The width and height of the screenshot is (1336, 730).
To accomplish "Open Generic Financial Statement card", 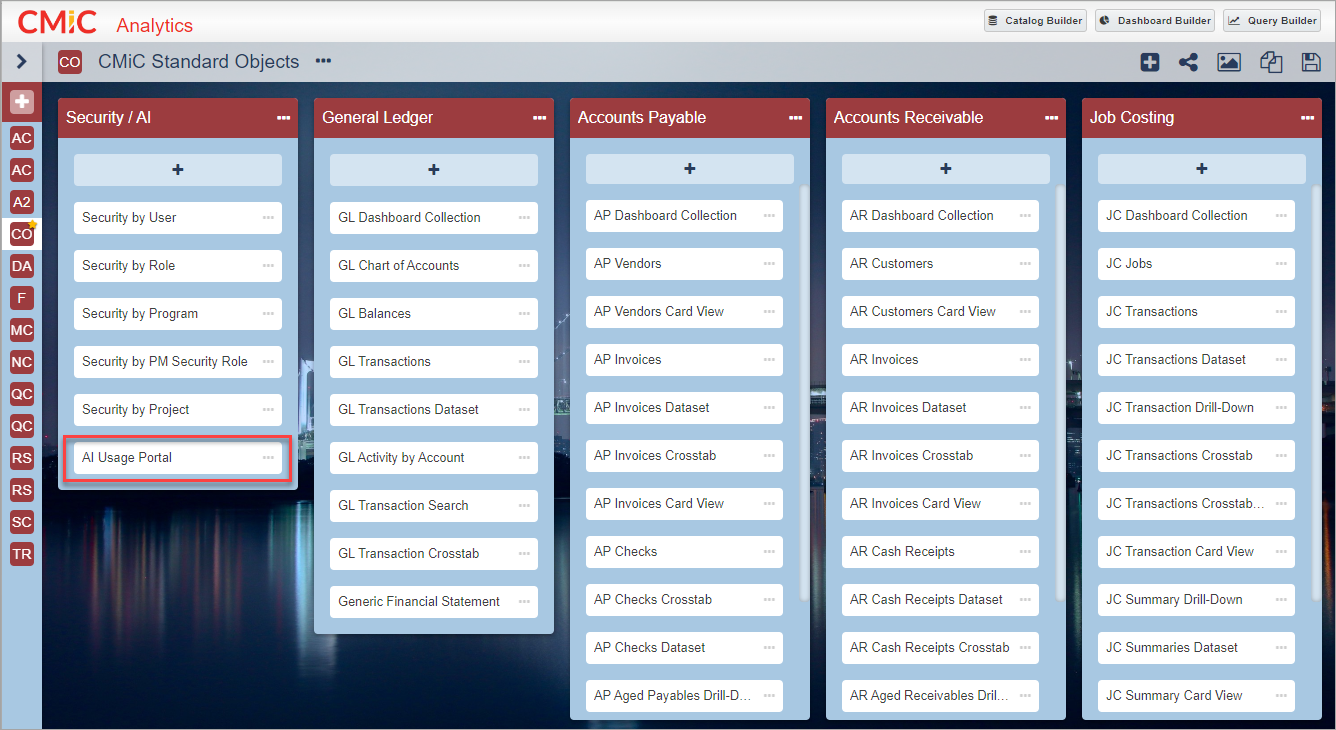I will (434, 602).
